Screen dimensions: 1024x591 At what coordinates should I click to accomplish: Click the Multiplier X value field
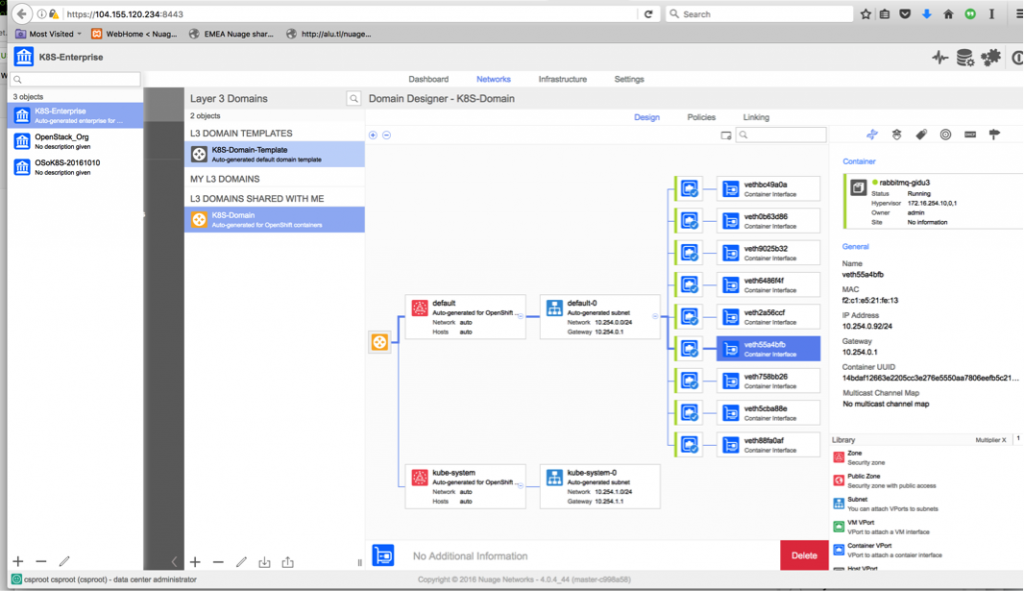pos(1017,439)
